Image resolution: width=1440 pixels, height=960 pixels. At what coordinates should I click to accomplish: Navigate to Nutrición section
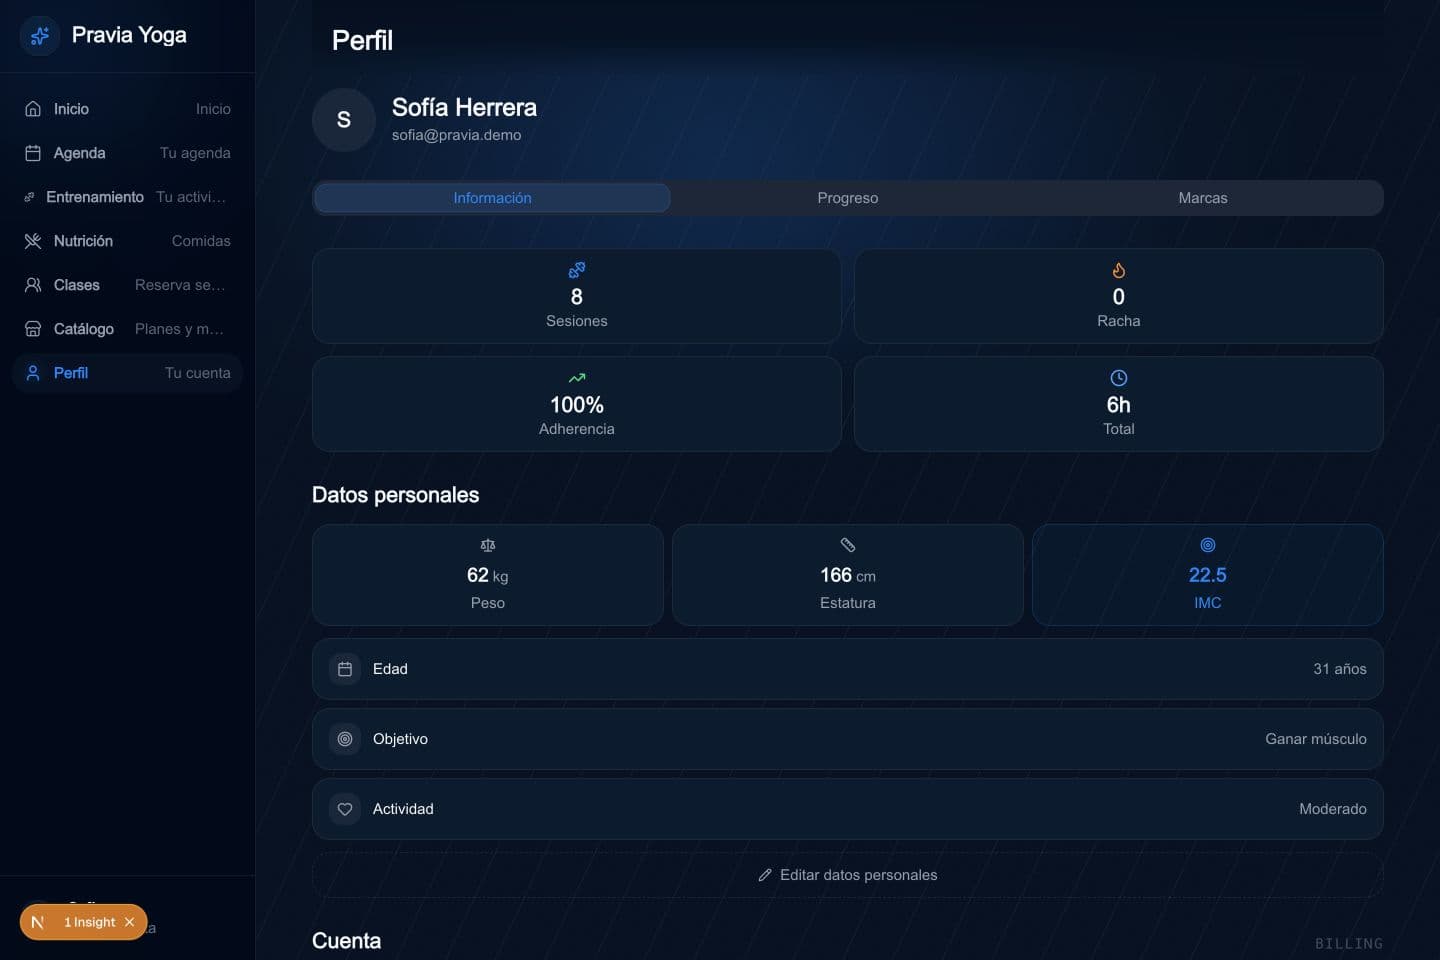[127, 241]
